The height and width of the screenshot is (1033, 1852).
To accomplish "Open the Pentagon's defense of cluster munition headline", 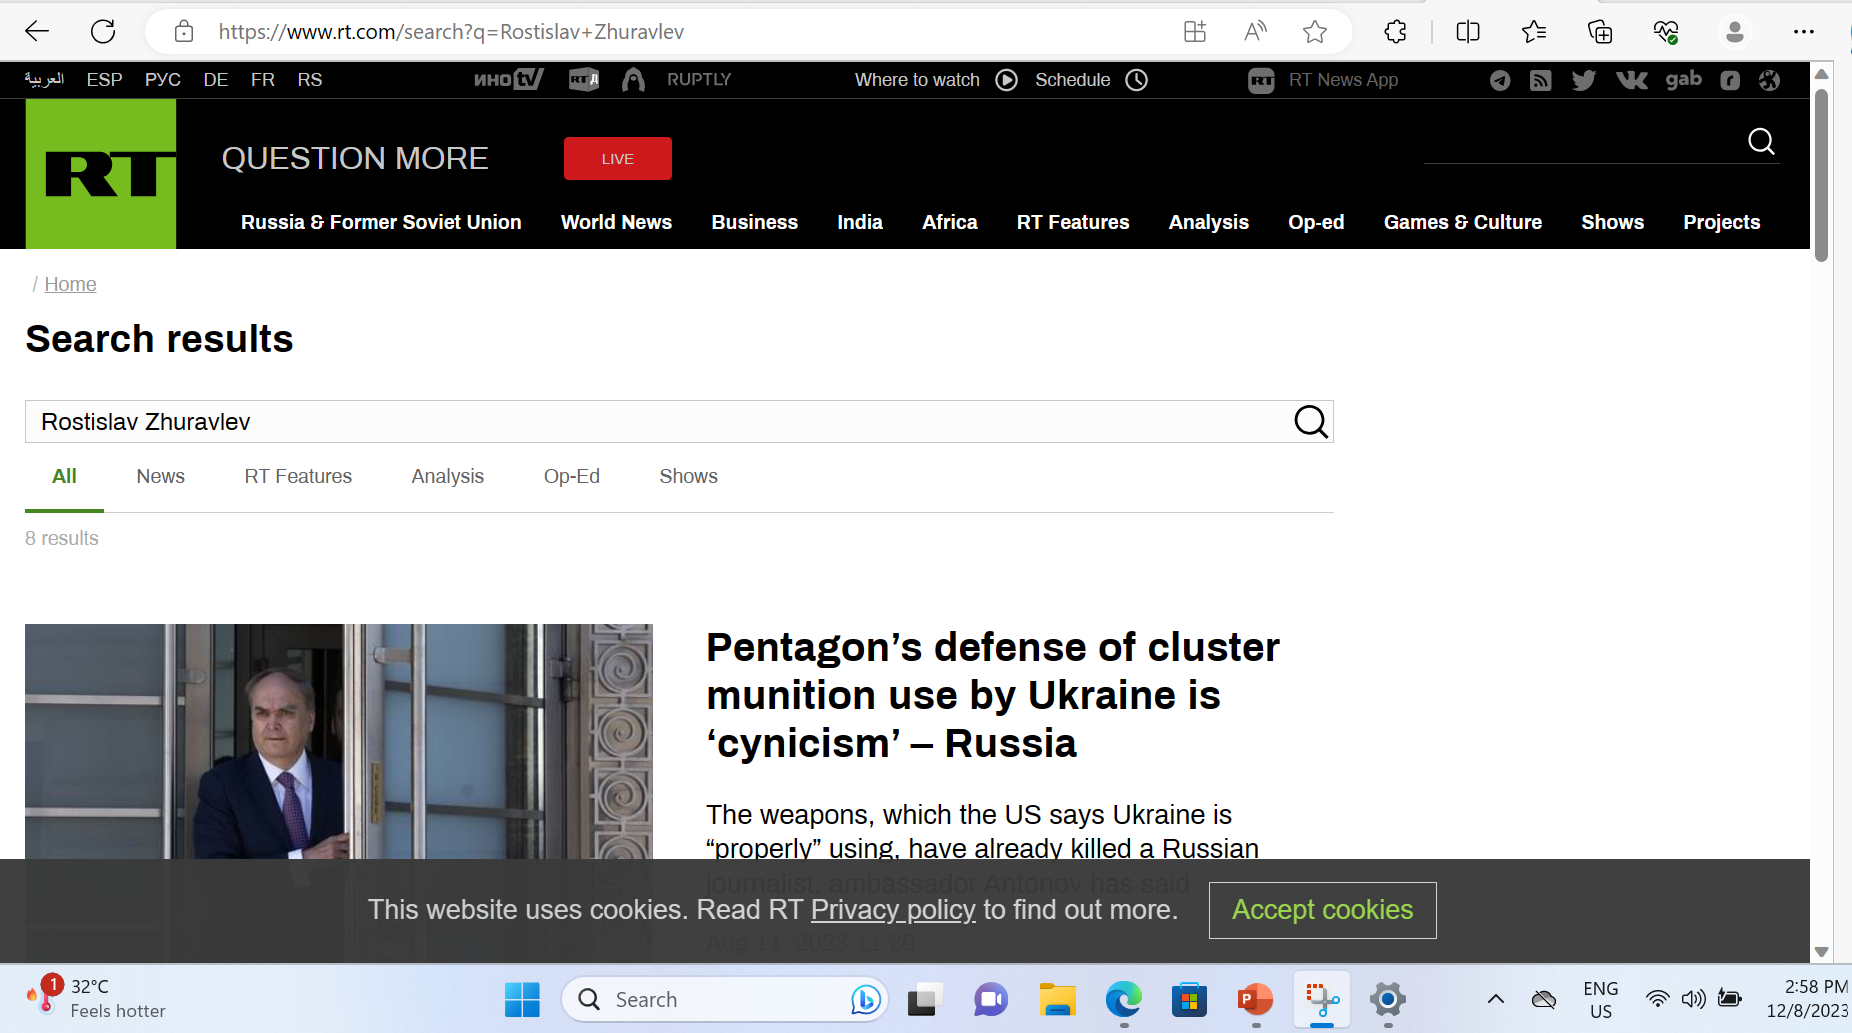I will tap(993, 695).
